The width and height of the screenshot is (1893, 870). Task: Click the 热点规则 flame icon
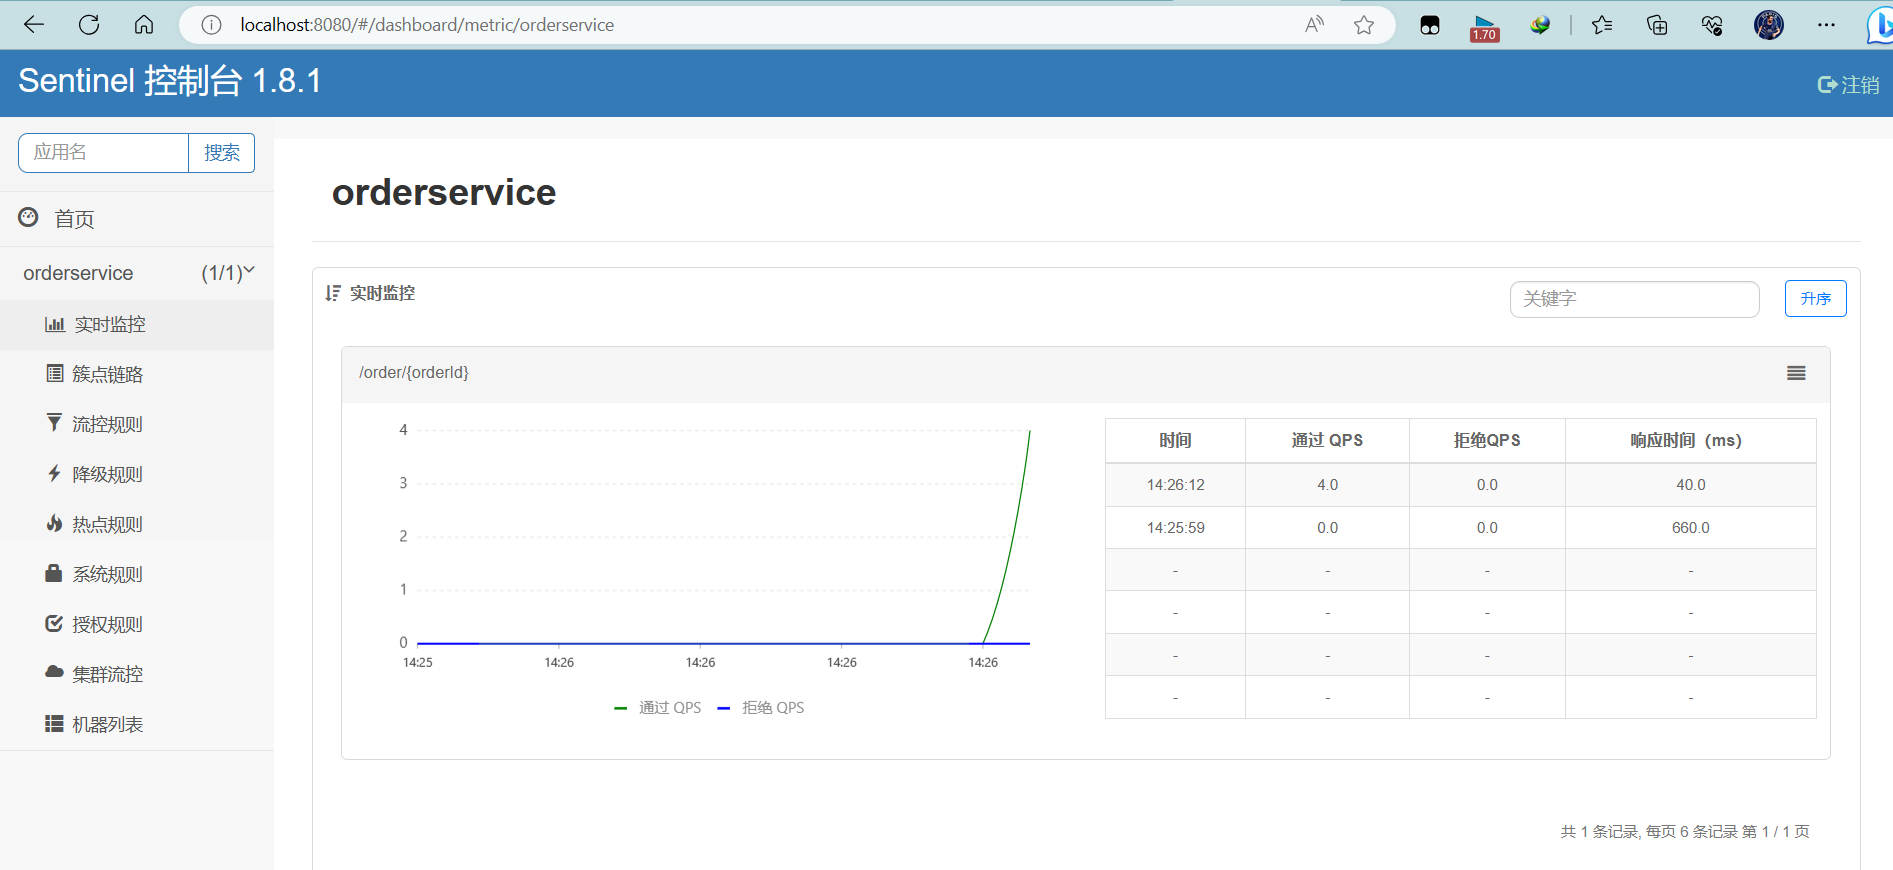pyautogui.click(x=54, y=523)
